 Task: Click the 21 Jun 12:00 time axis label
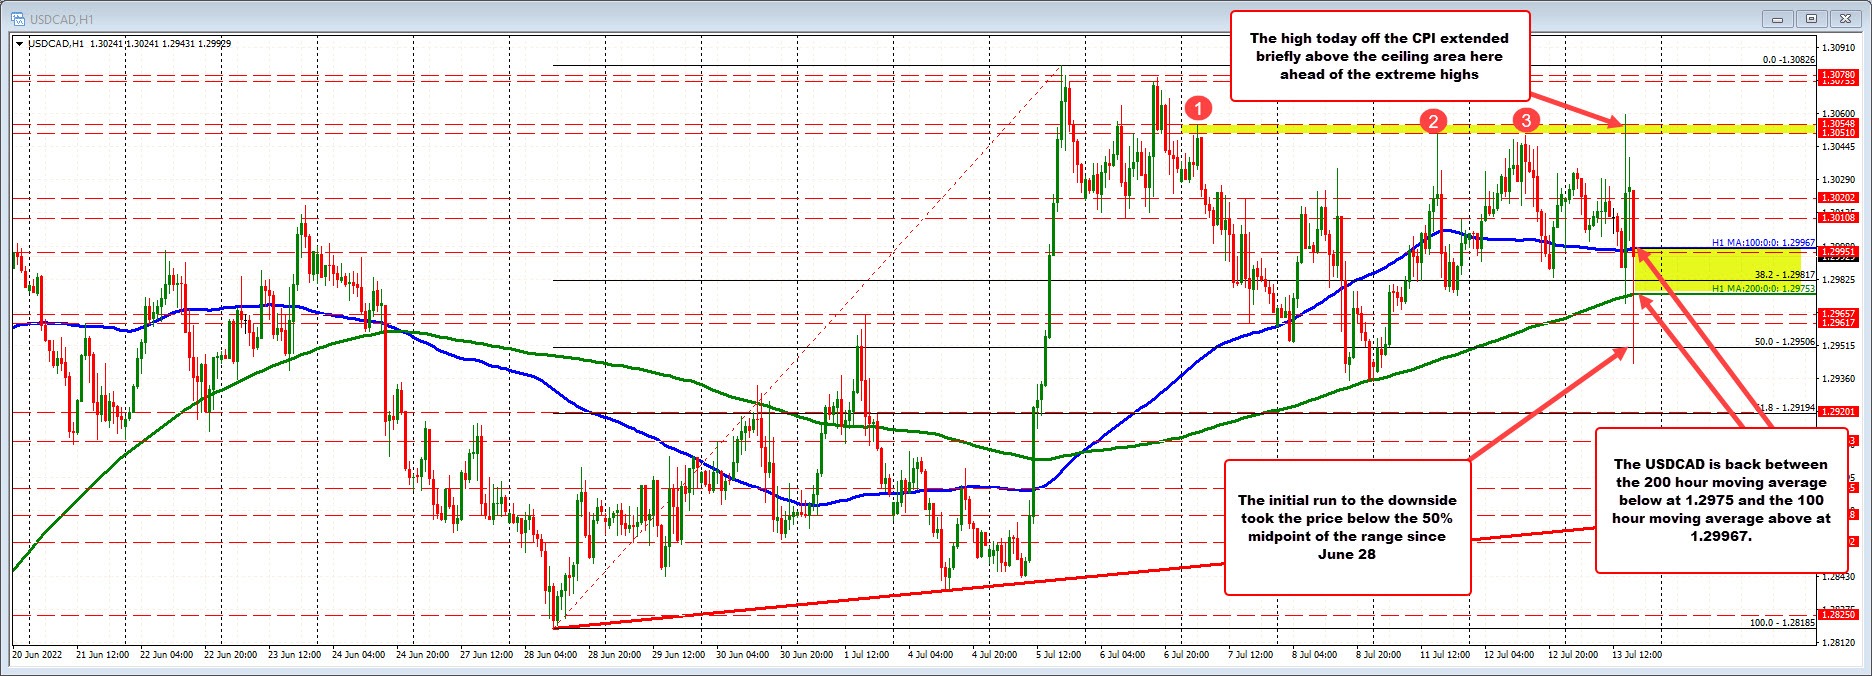[x=102, y=655]
